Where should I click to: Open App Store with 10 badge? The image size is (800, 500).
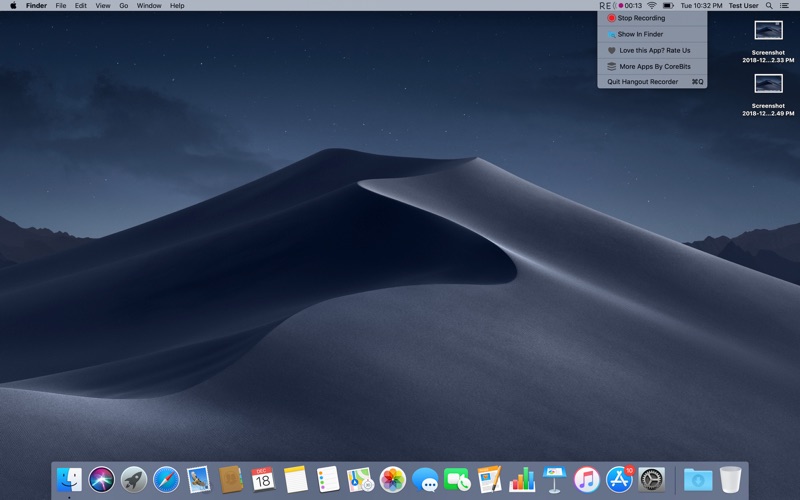pos(619,480)
